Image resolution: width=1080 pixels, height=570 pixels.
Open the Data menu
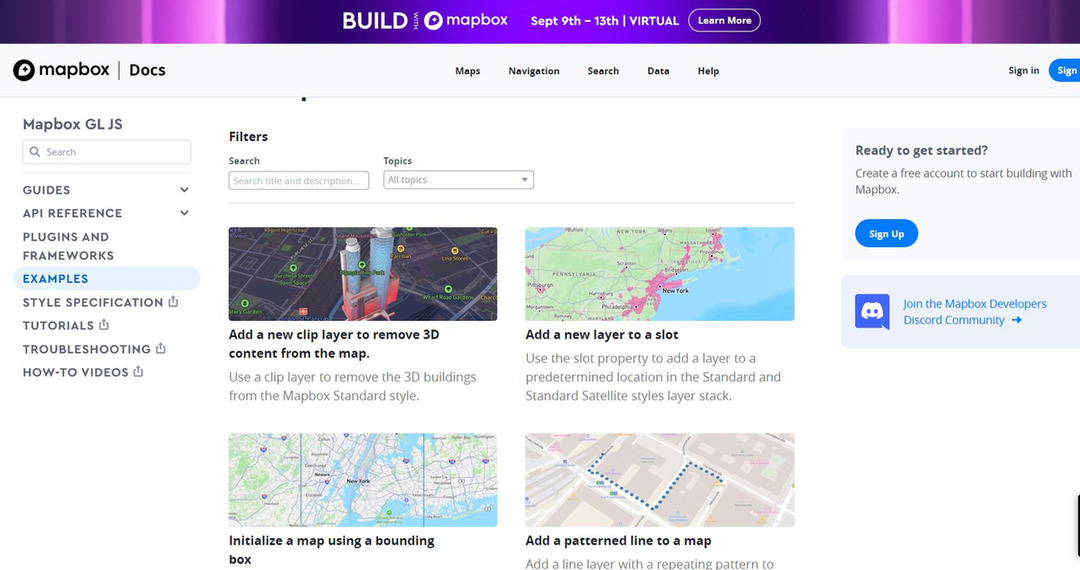tap(658, 71)
